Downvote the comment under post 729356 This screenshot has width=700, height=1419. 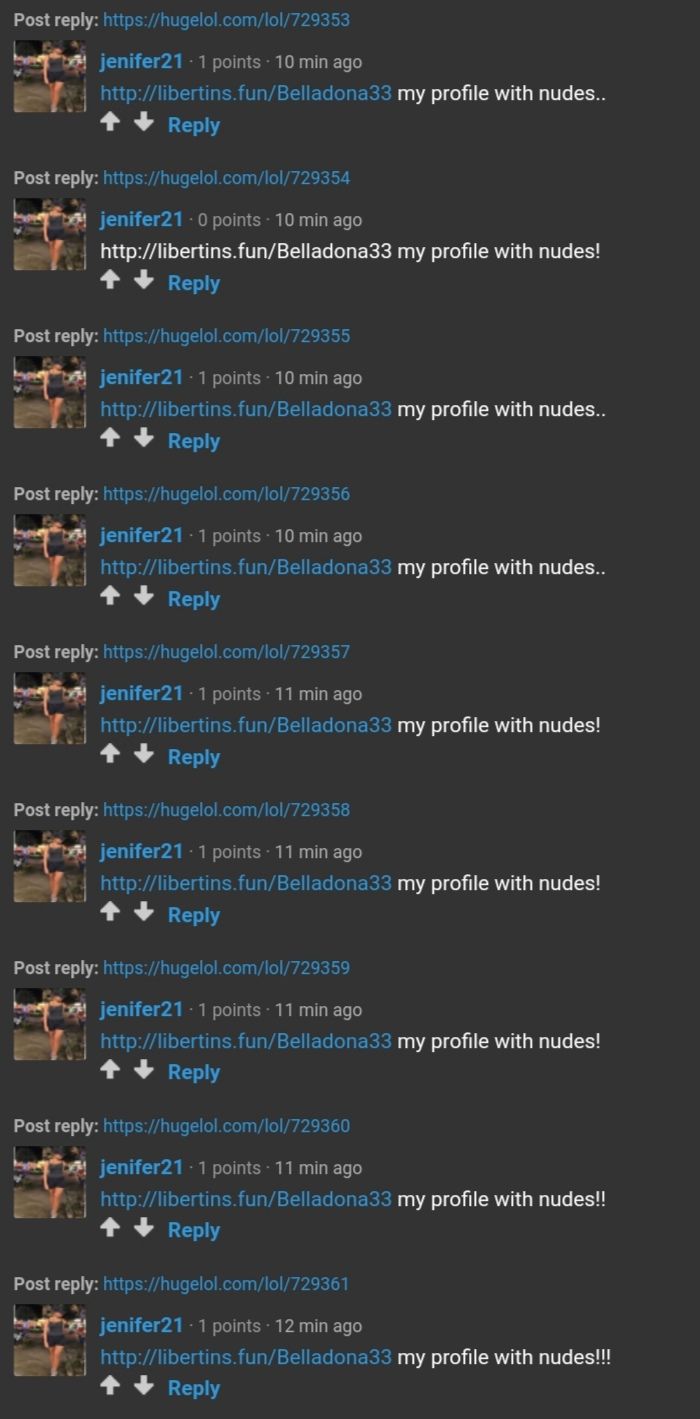pyautogui.click(x=144, y=596)
